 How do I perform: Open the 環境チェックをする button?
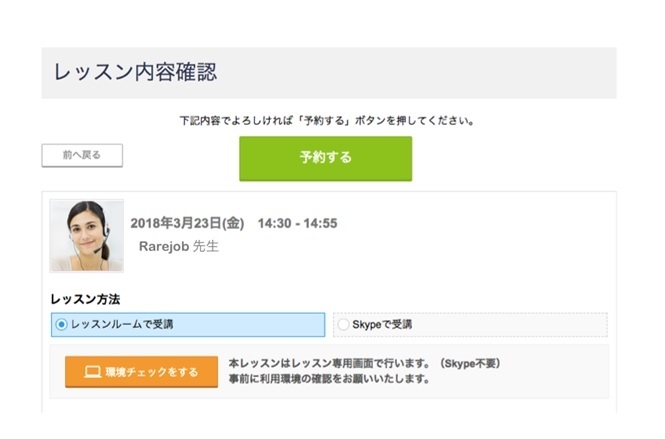pos(141,372)
